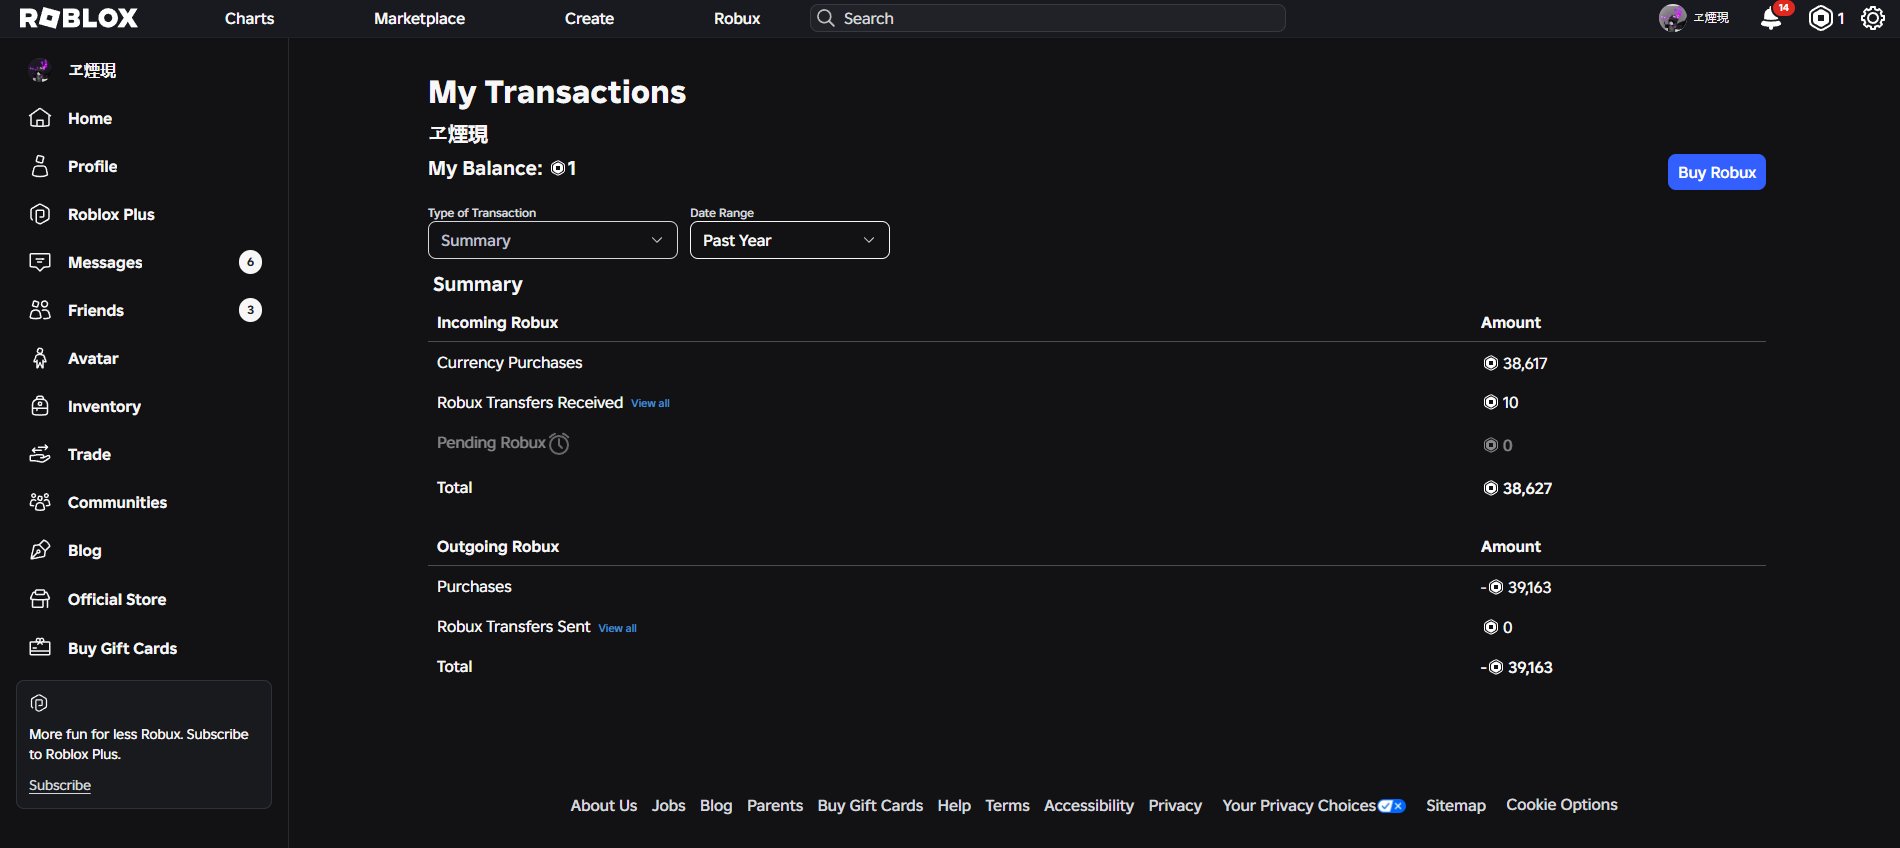Click the Avatar figure icon
1900x848 pixels.
tap(40, 358)
